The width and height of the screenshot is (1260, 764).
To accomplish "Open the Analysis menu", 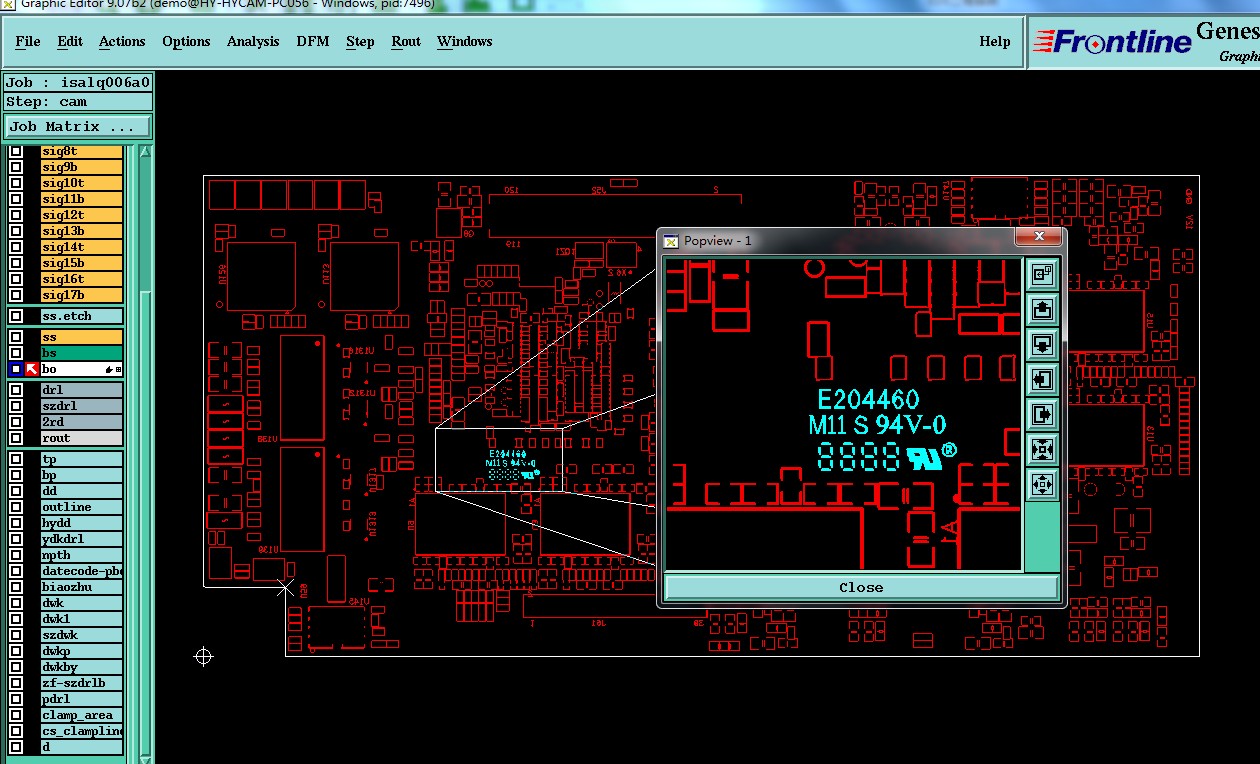I will click(253, 41).
